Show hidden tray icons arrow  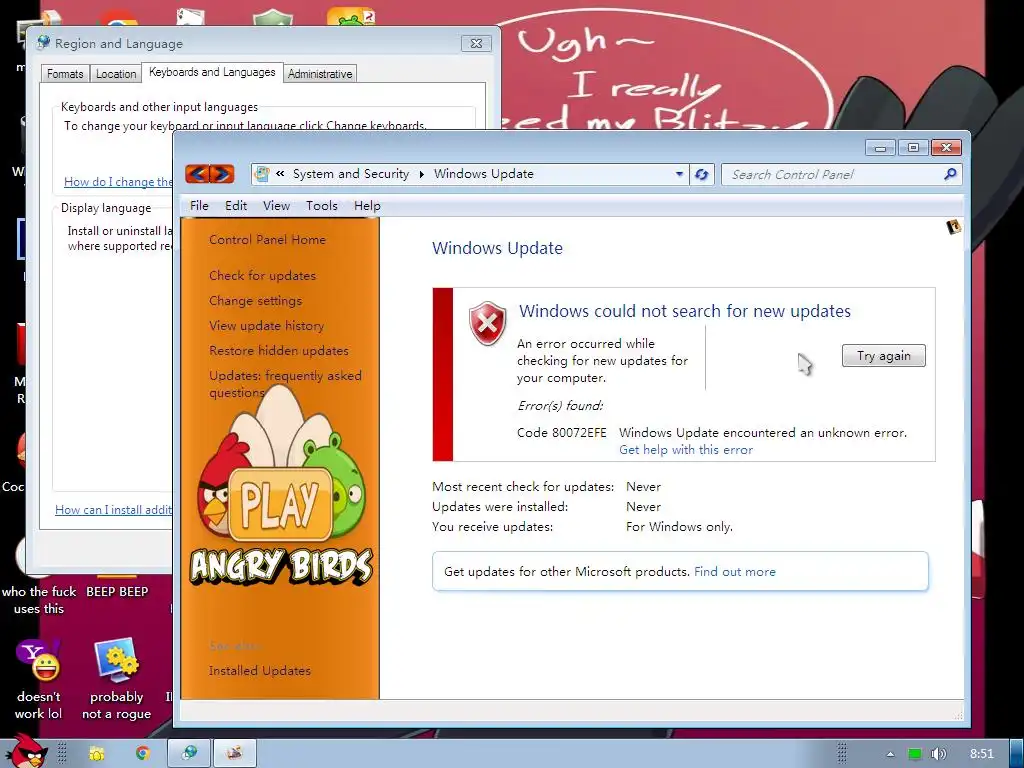[890, 754]
